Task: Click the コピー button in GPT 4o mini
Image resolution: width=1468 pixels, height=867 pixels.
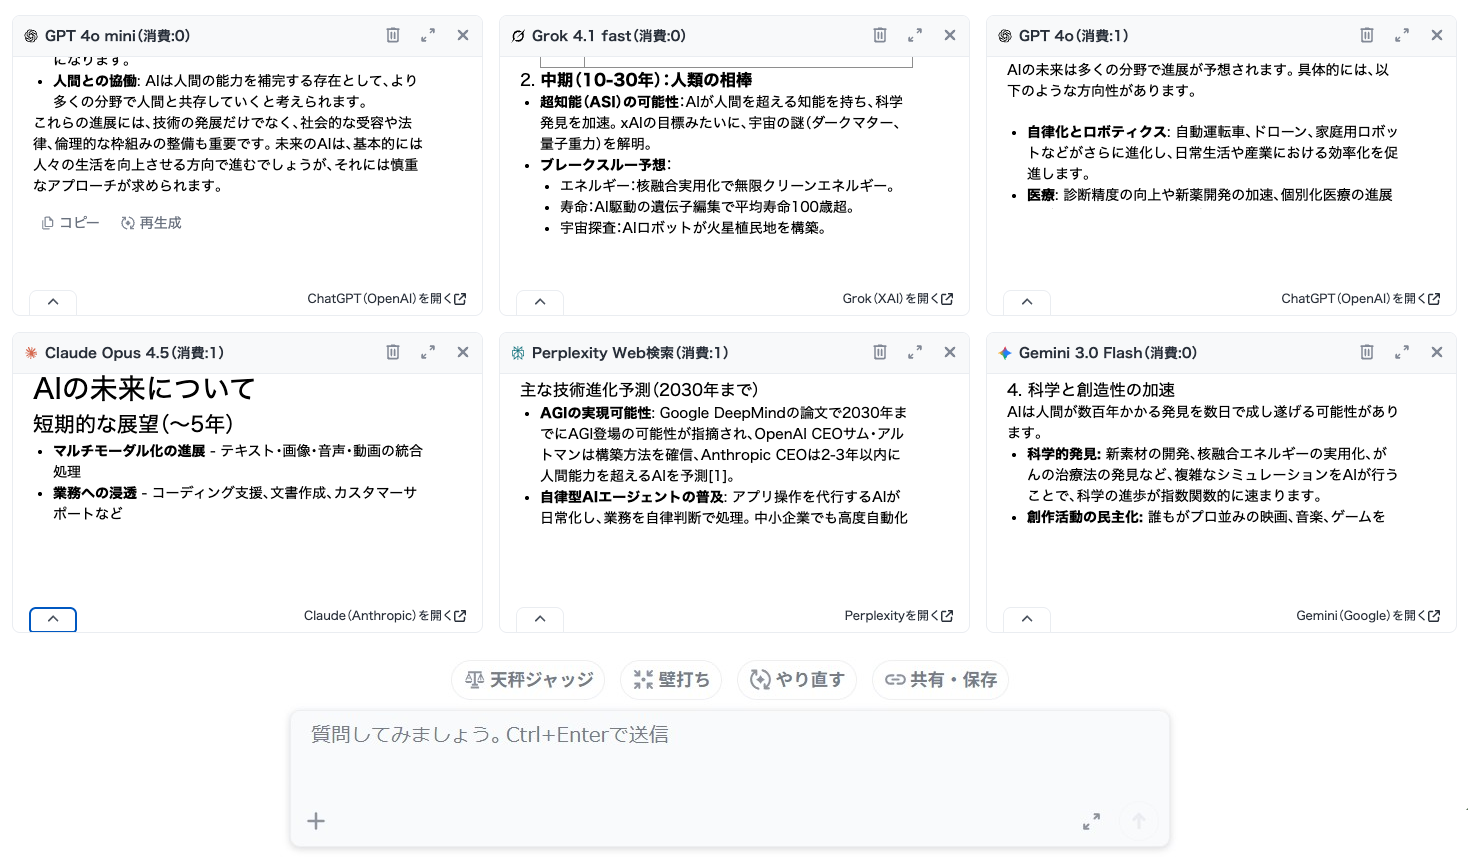Action: [70, 223]
